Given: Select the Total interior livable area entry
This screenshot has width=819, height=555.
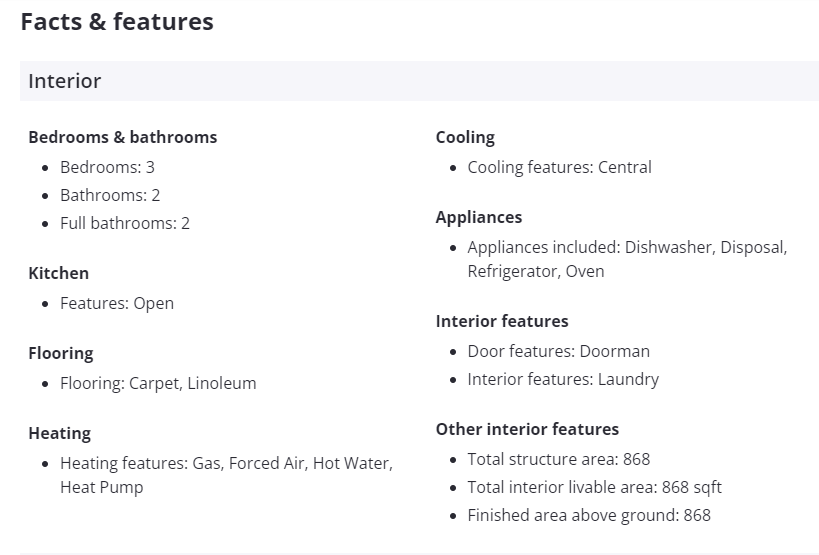Looking at the screenshot, I should click(594, 487).
